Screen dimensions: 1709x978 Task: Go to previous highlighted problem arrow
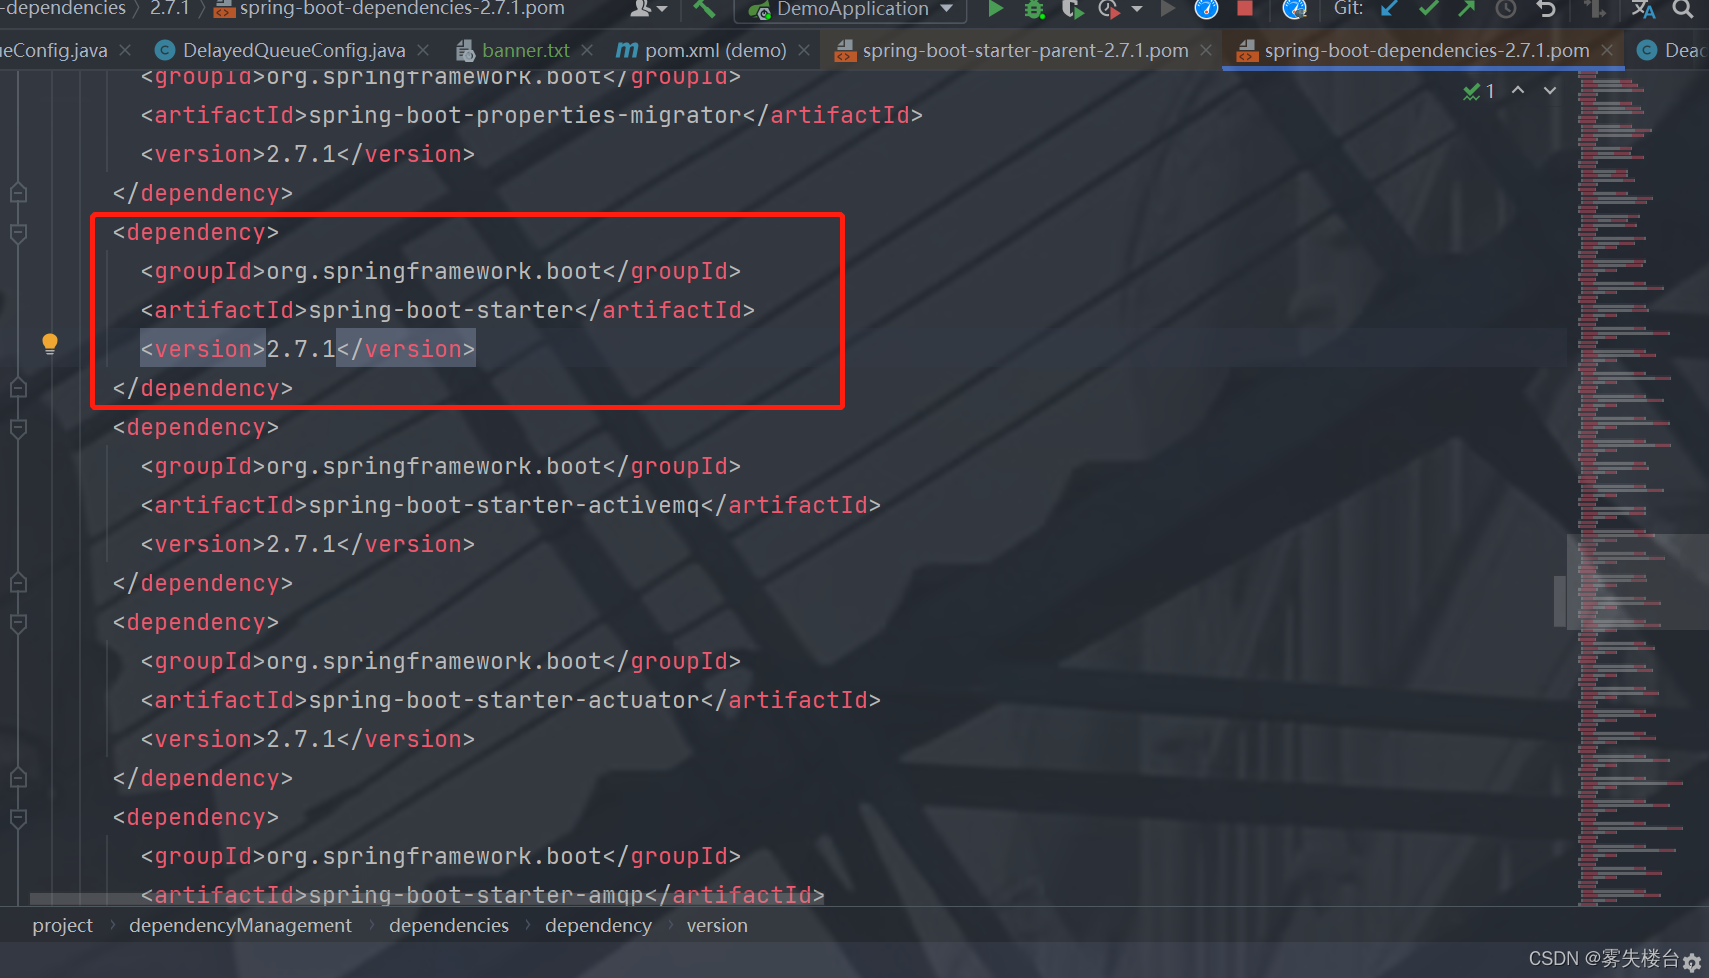1518,90
